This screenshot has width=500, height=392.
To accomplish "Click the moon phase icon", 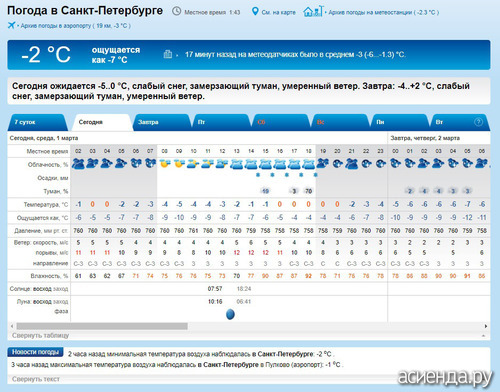I will [x=230, y=314].
